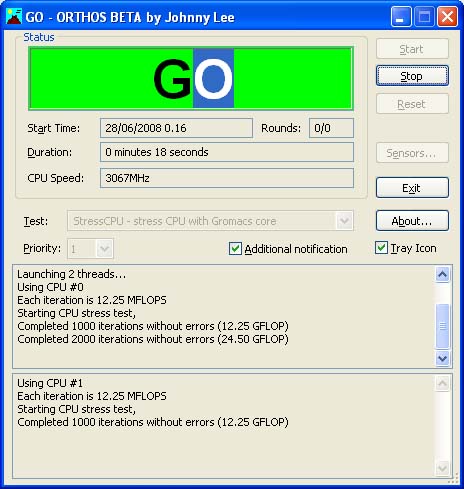The image size is (464, 489).
Task: Toggle the Additional notification checkbox
Action: pyautogui.click(x=235, y=249)
